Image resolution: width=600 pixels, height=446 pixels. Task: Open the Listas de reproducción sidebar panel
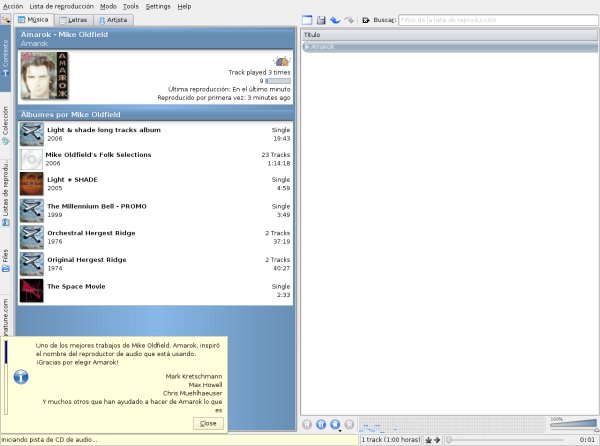[x=5, y=193]
